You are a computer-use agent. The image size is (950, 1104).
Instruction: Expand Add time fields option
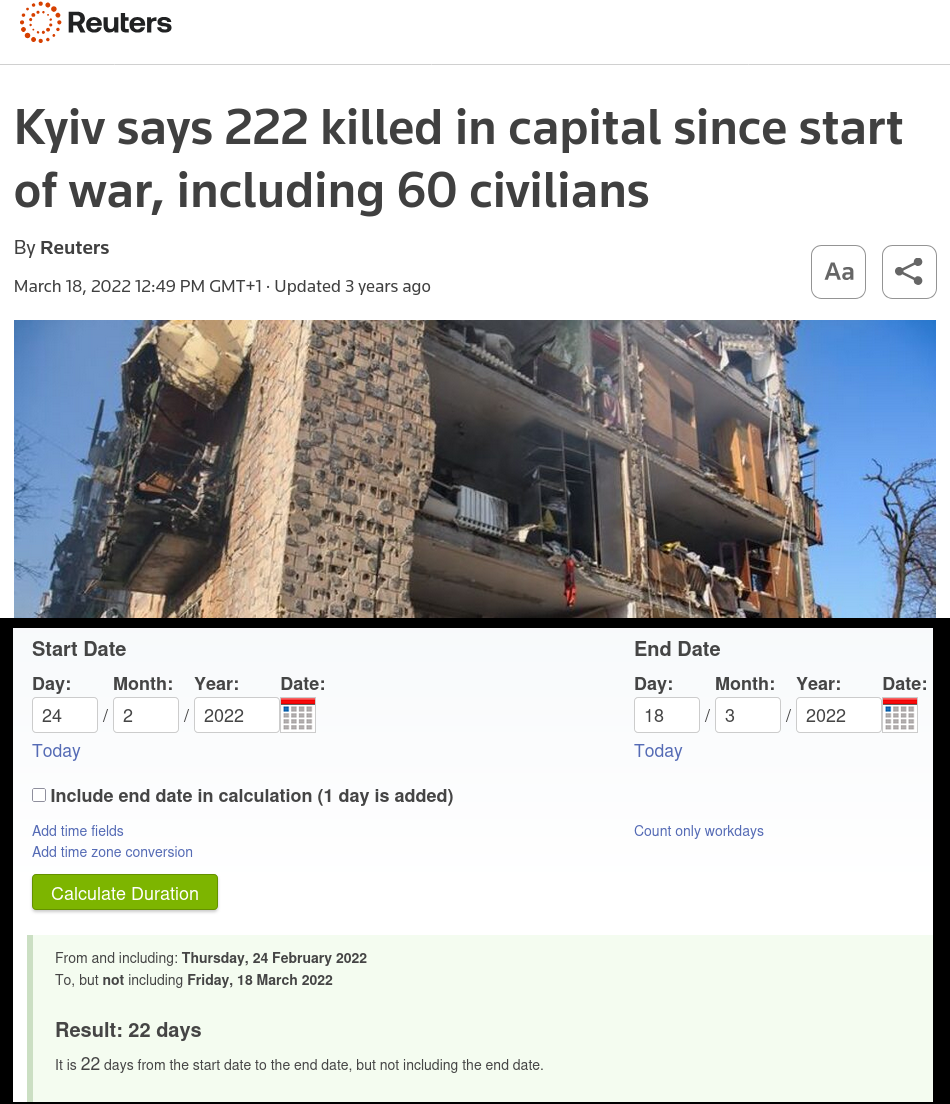[x=78, y=831]
